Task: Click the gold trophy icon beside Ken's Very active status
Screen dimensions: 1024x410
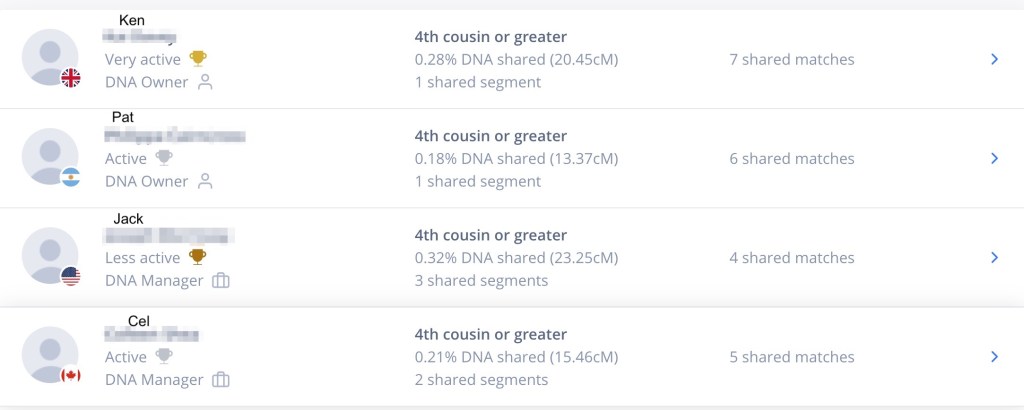Action: 198,59
